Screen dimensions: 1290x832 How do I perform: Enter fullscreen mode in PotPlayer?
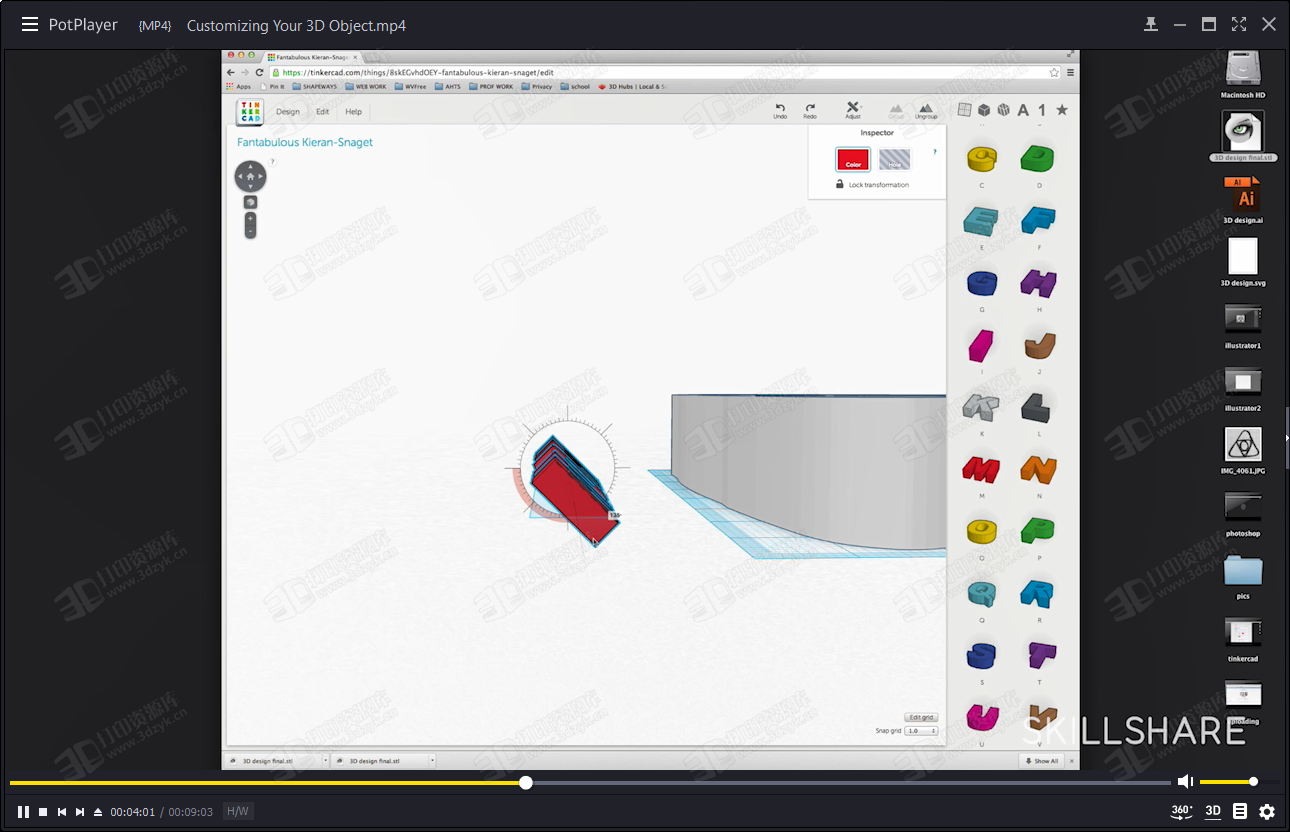click(x=1239, y=25)
